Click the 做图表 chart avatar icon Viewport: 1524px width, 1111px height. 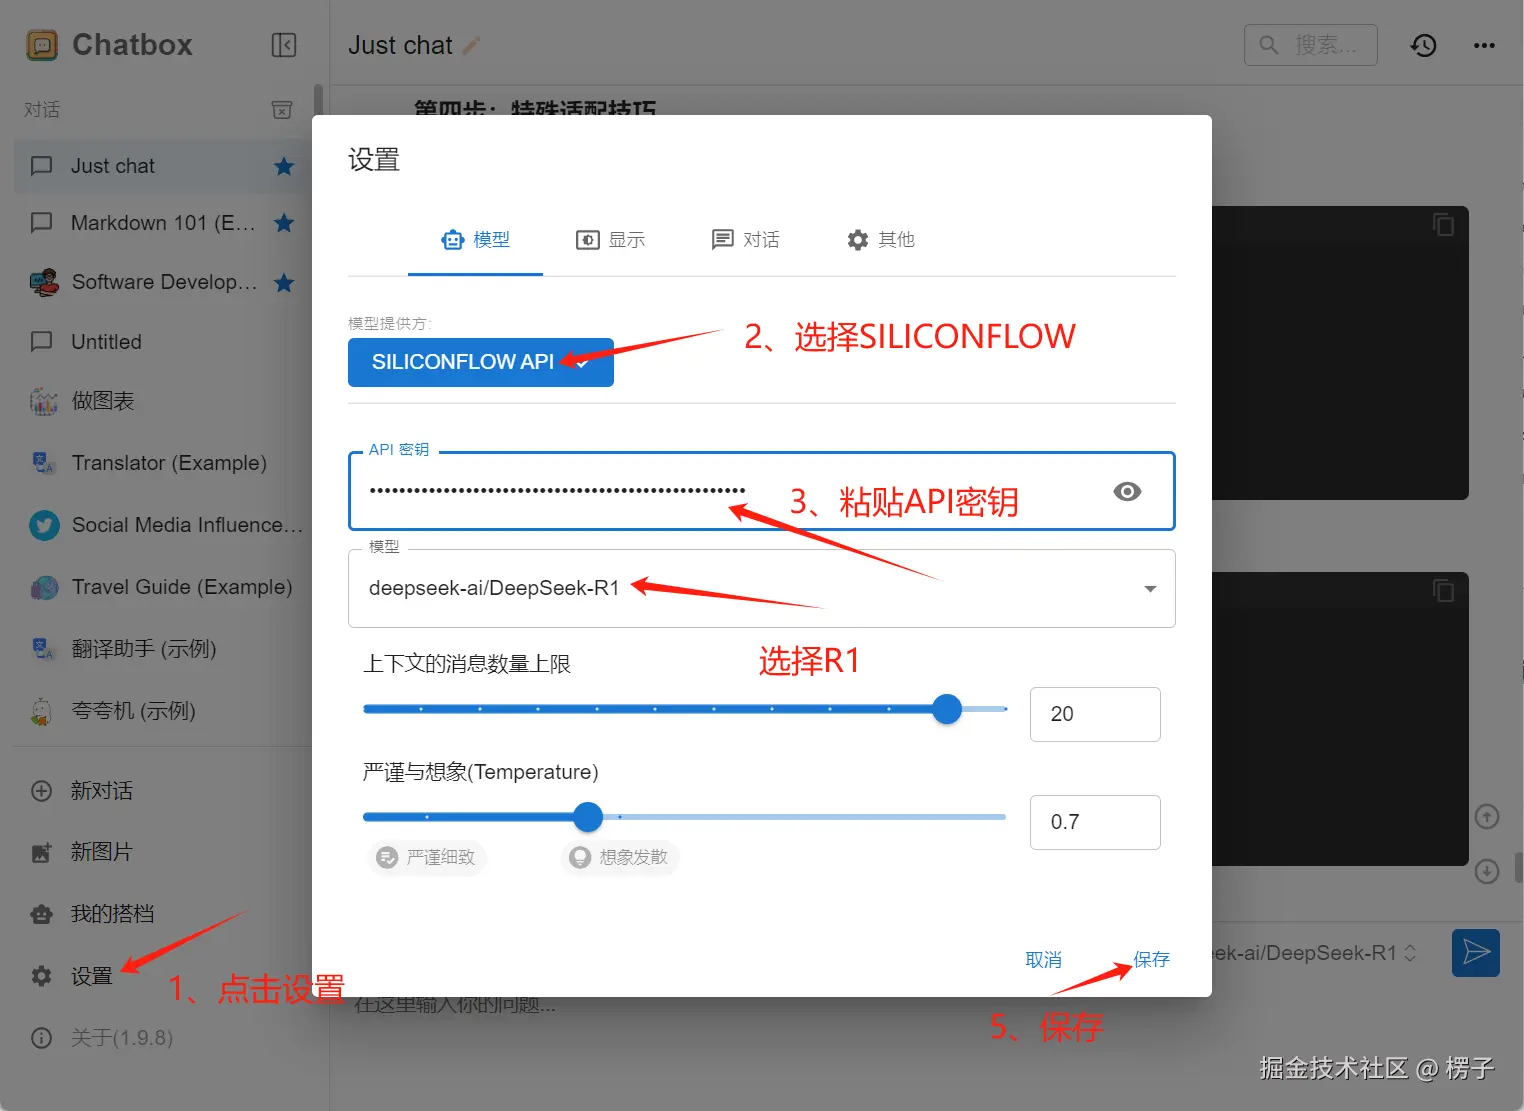click(43, 401)
